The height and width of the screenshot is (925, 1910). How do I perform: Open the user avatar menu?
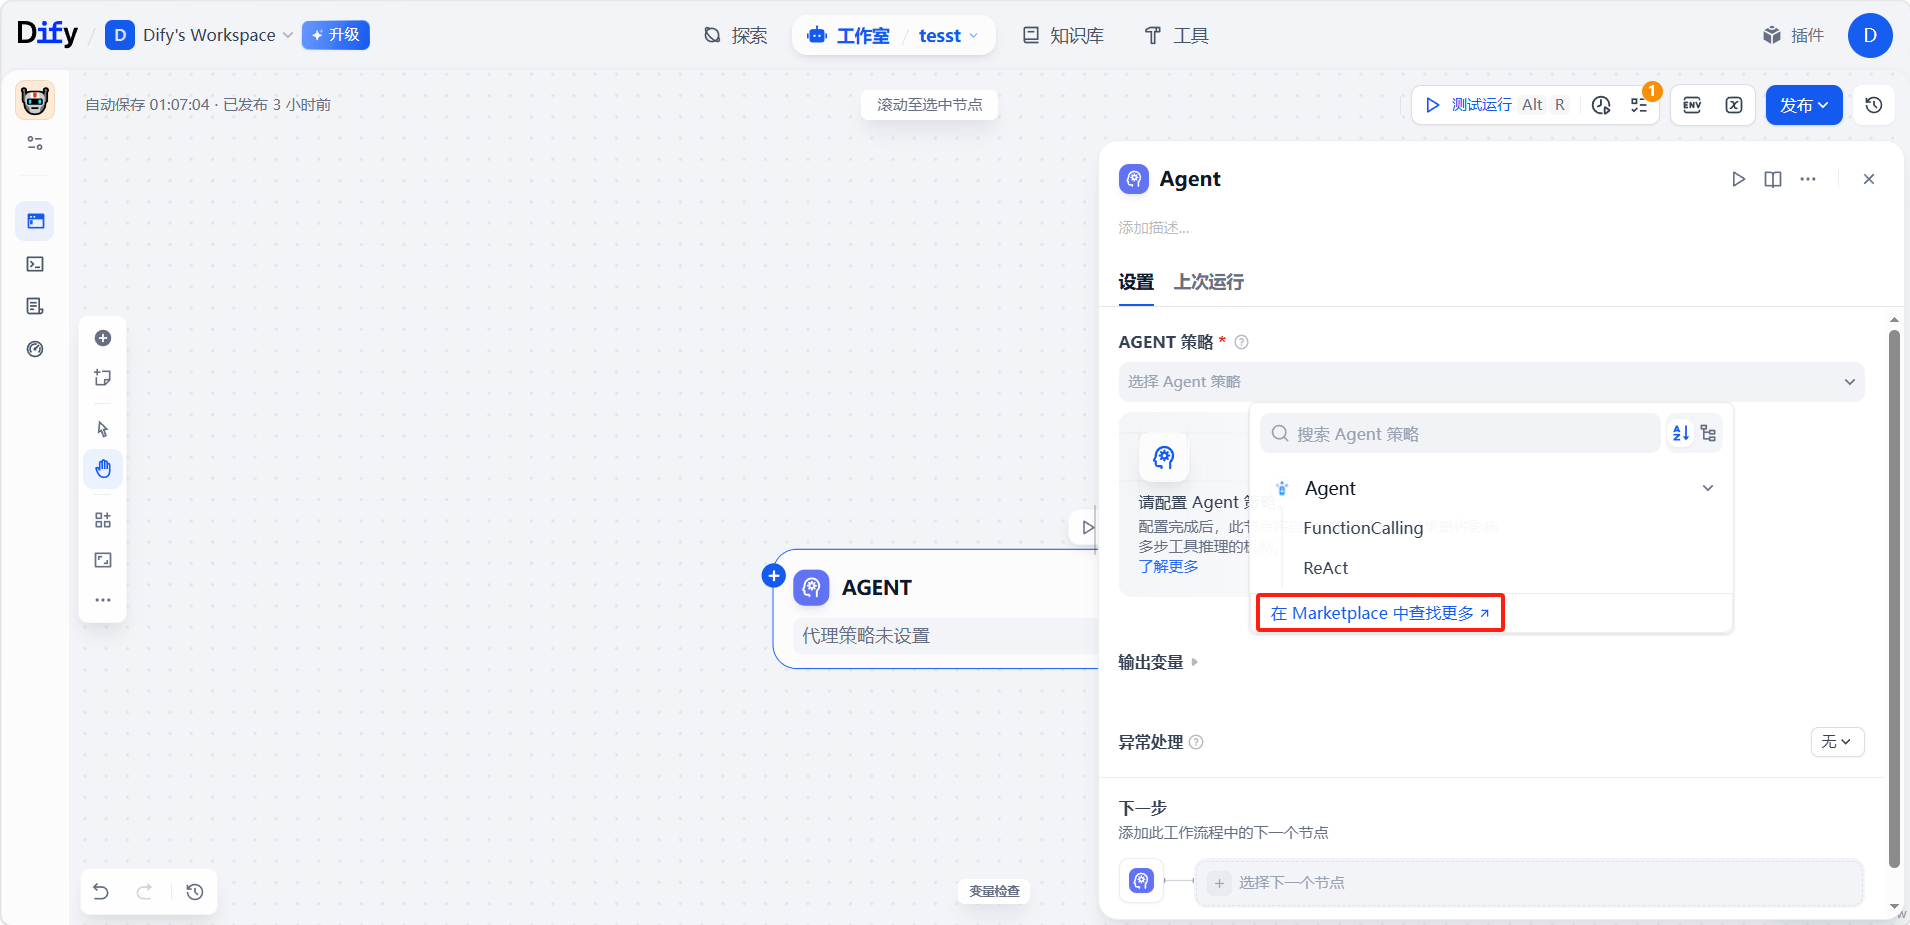coord(1870,36)
